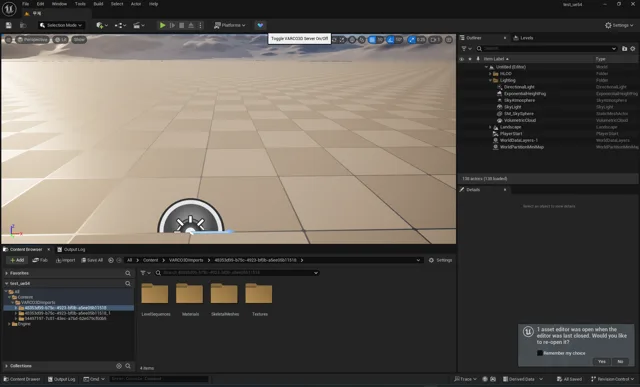Select DirectionalLight in the Outliner
This screenshot has width=640, height=387.
(x=519, y=87)
